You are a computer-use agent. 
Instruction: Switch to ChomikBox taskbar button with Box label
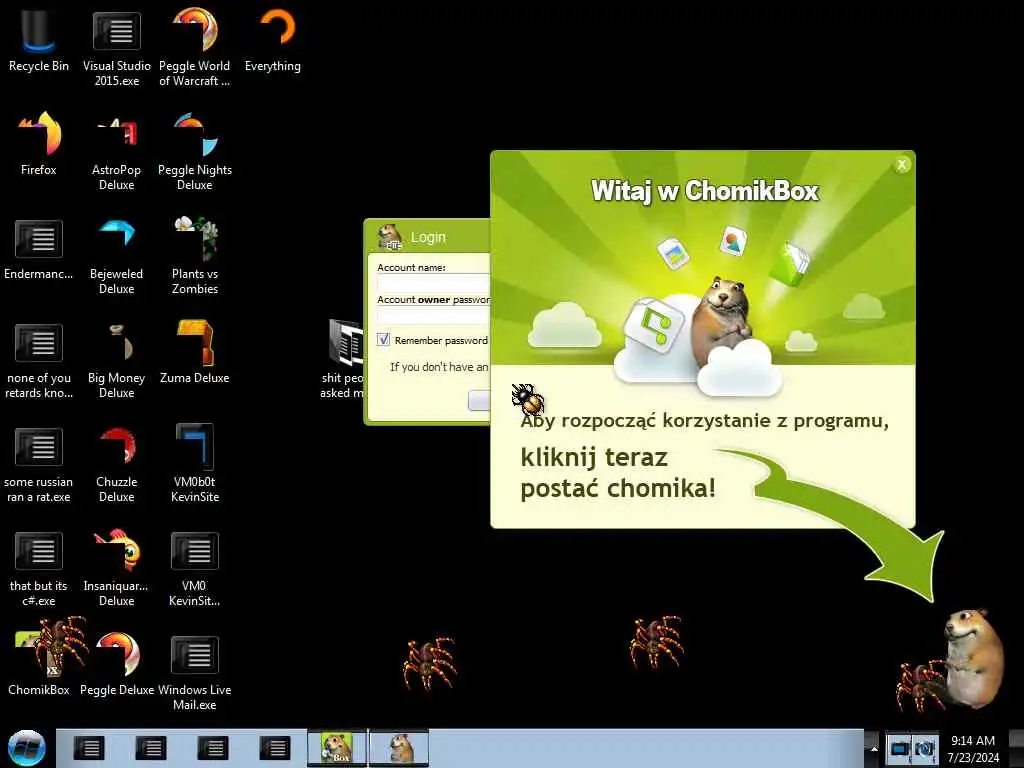[x=337, y=748]
